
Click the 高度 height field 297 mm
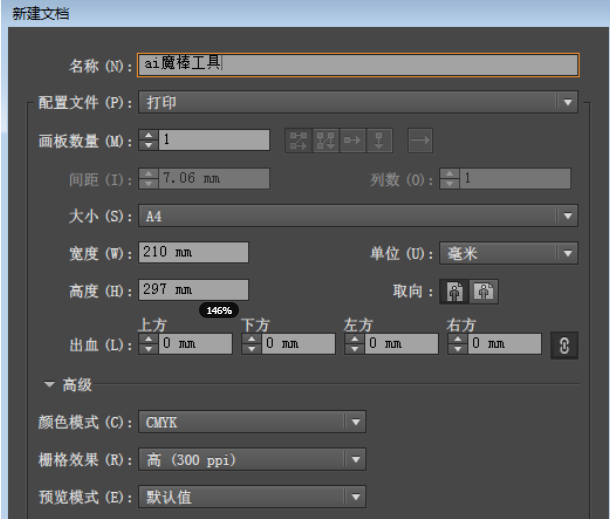(x=193, y=290)
